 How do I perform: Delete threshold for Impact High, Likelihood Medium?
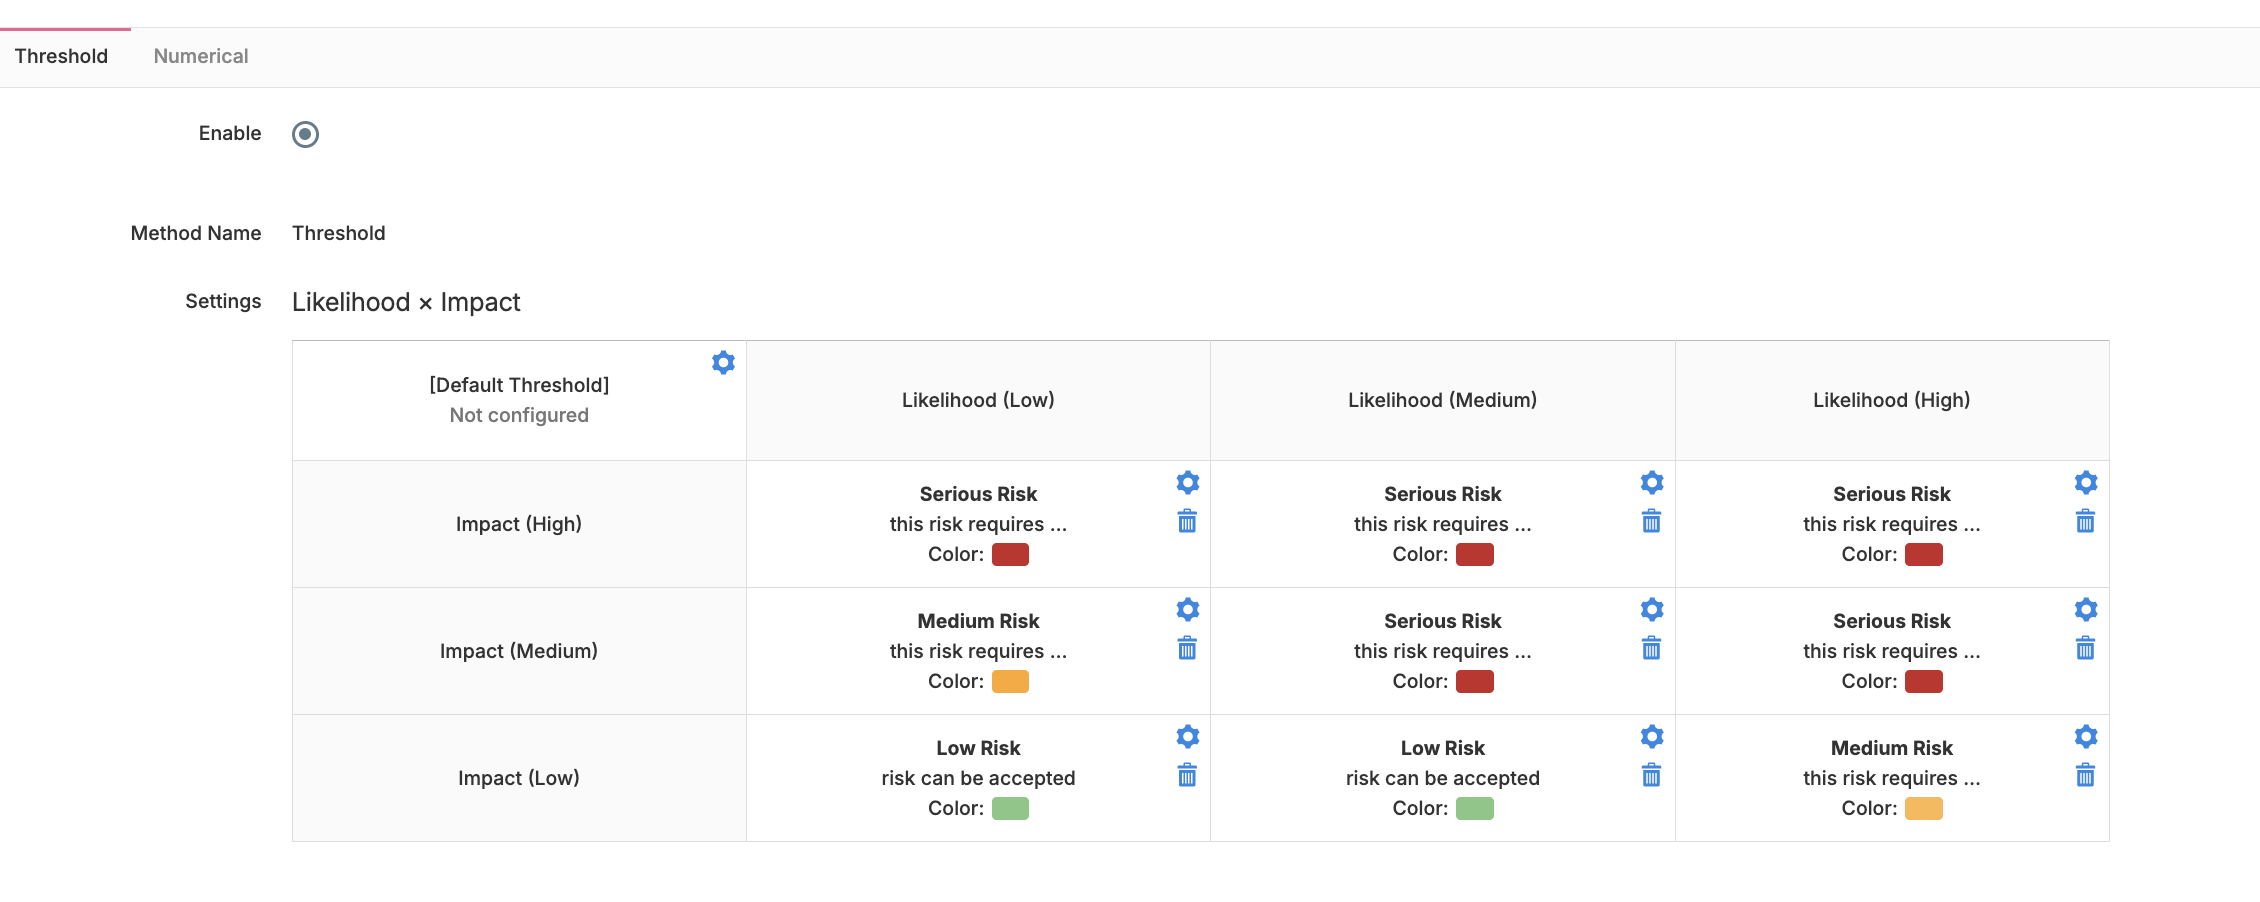click(x=1651, y=521)
